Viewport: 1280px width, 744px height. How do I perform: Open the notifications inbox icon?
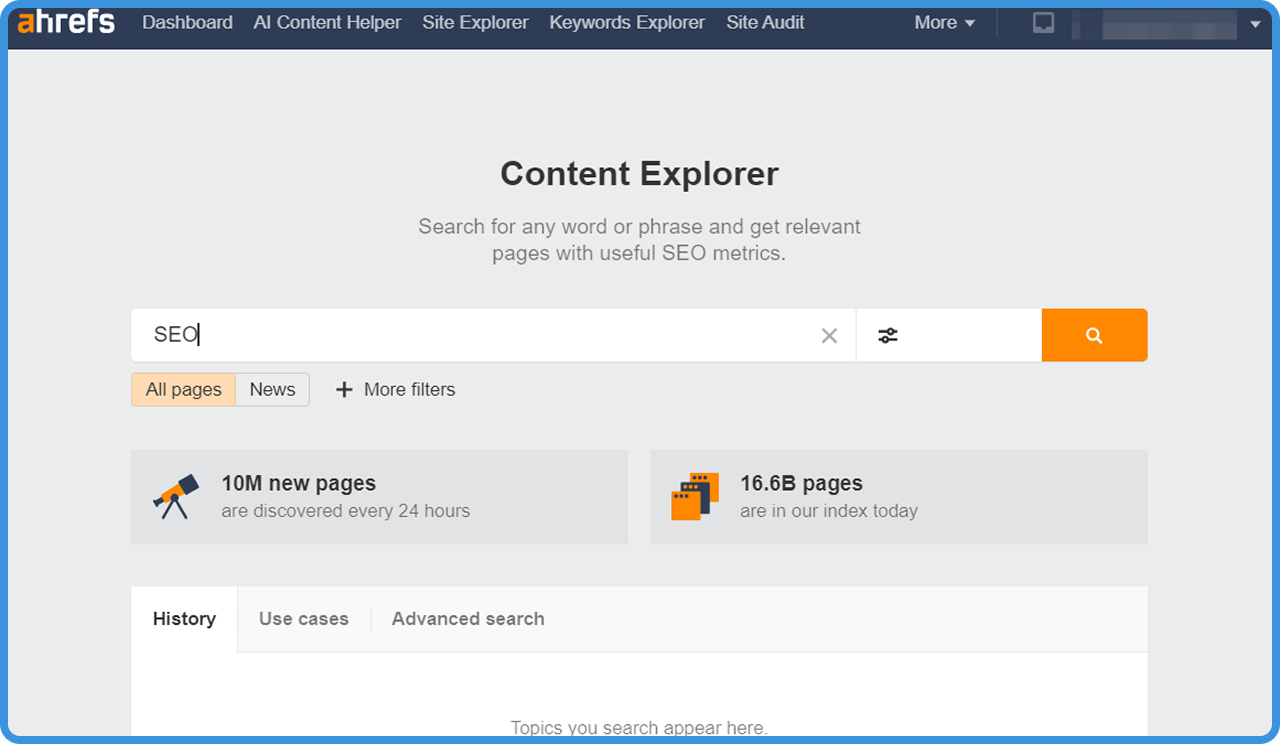(x=1043, y=23)
